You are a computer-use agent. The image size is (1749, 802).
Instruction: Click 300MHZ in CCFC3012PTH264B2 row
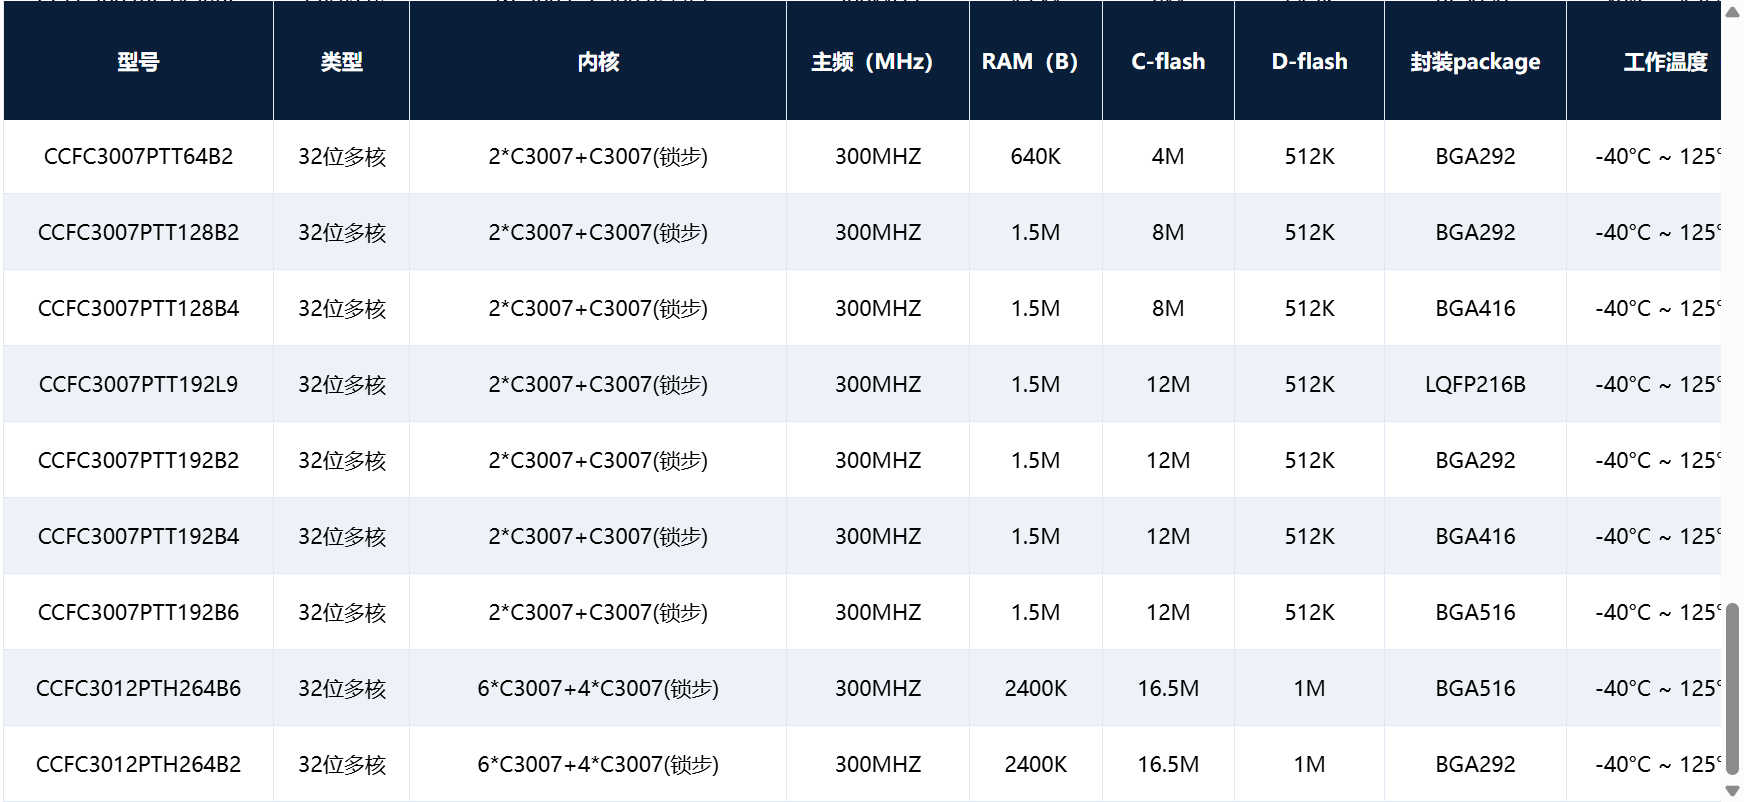(878, 765)
